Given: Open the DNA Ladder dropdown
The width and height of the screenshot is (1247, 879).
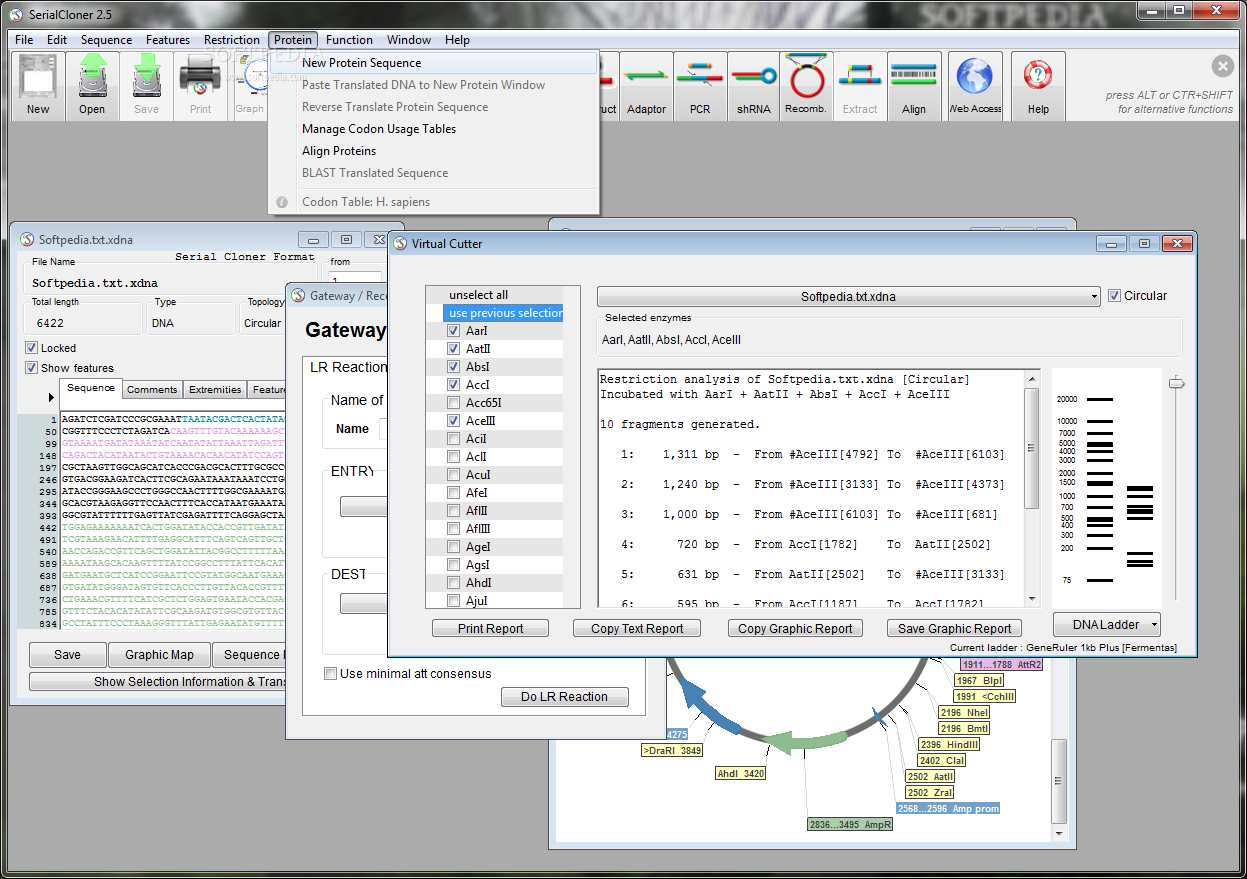Looking at the screenshot, I should point(1106,625).
